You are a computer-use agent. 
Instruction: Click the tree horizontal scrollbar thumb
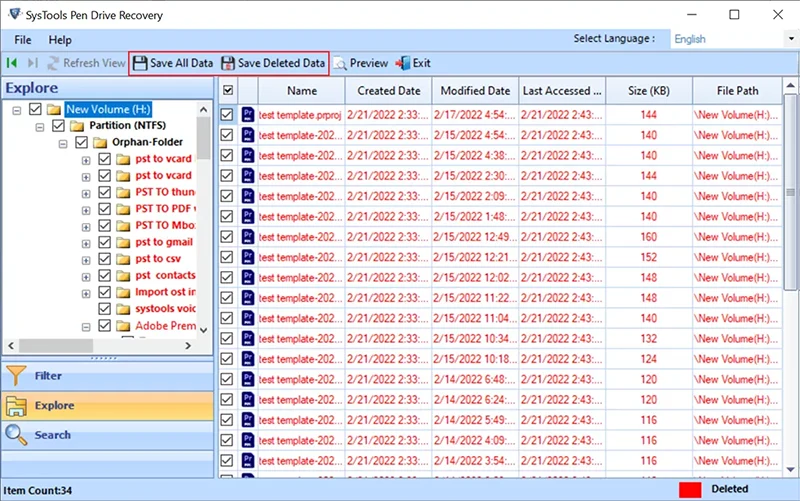pyautogui.click(x=56, y=345)
